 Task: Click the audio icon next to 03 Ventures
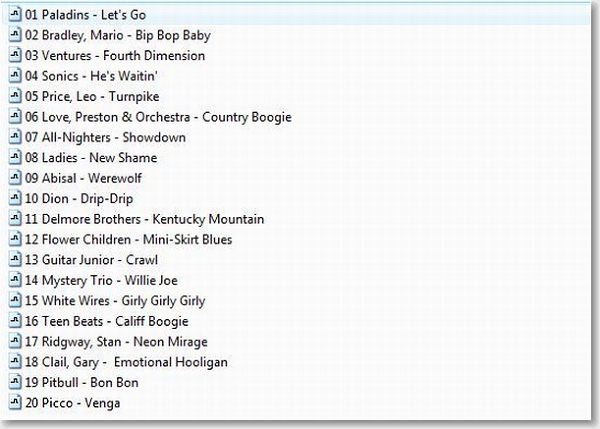point(14,56)
